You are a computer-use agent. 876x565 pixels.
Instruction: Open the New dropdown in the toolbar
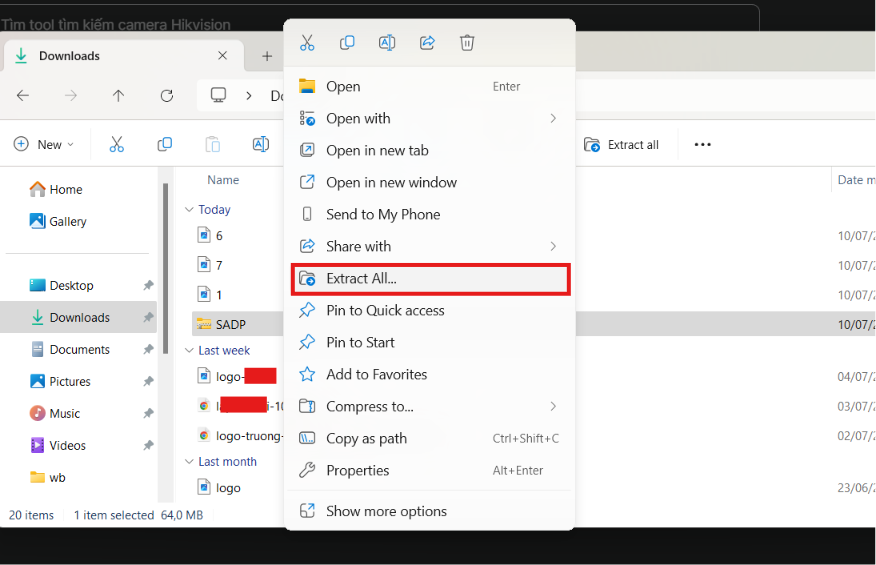click(44, 145)
